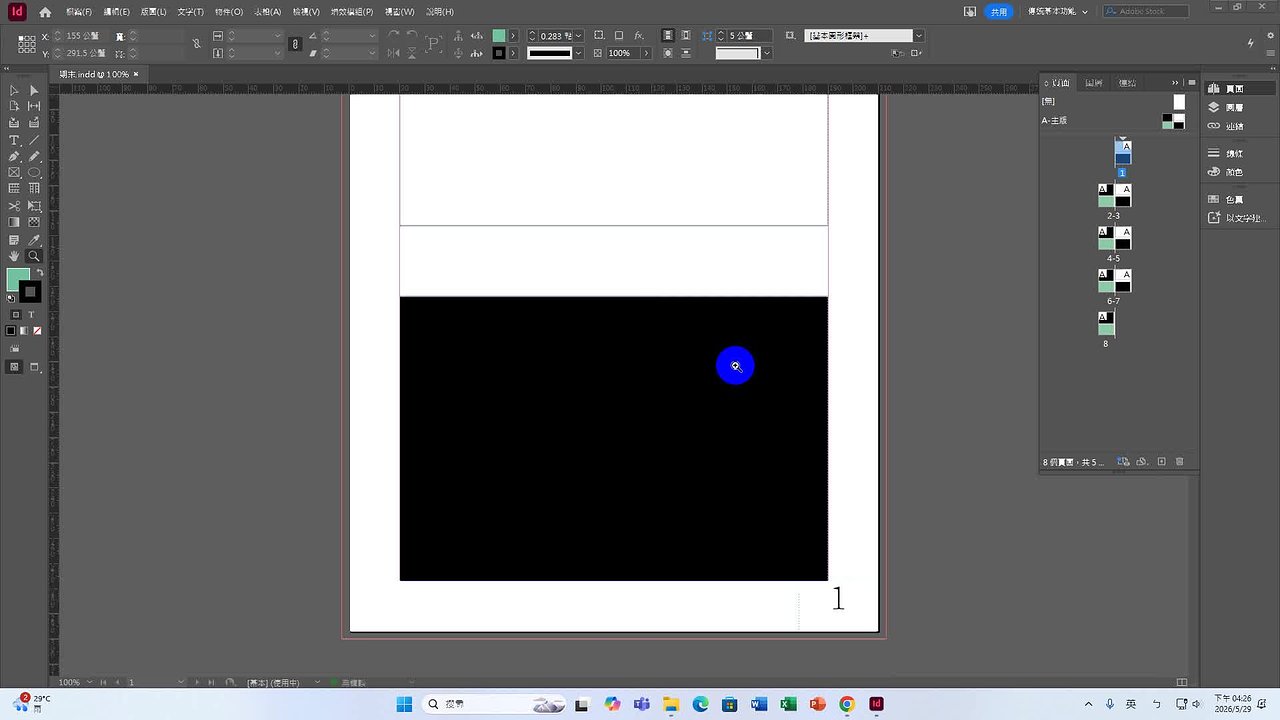The height and width of the screenshot is (720, 1280).
Task: Select the Gap tool
Action: [x=34, y=106]
